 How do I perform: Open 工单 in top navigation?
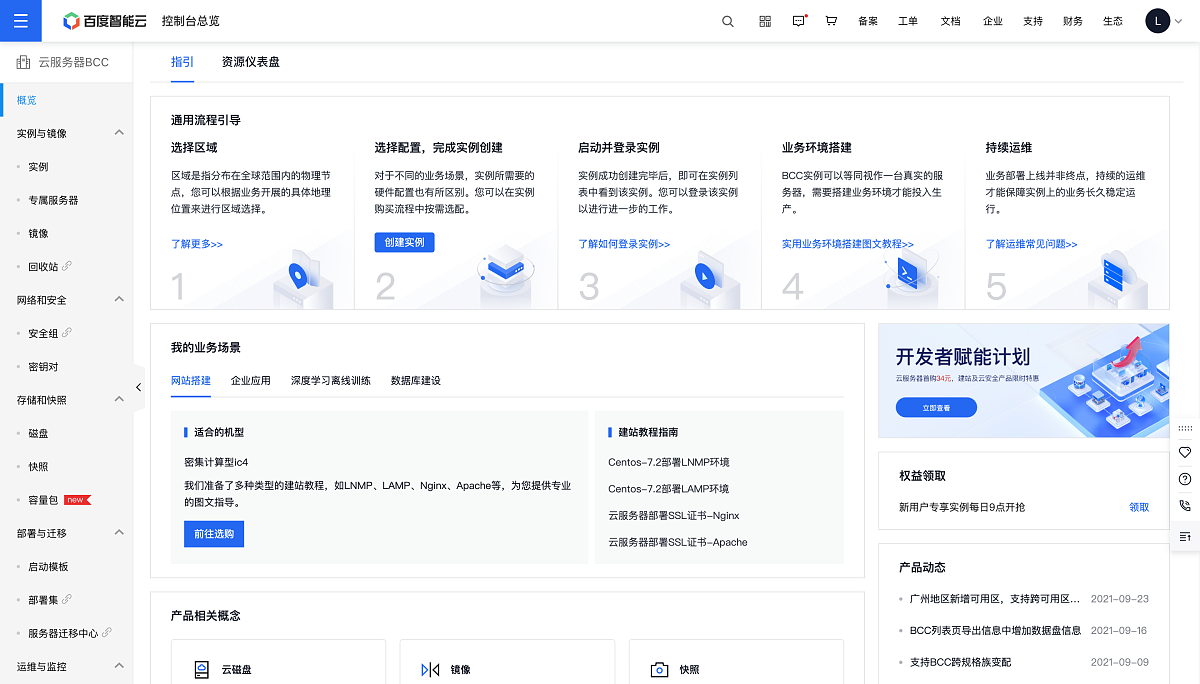[x=908, y=21]
